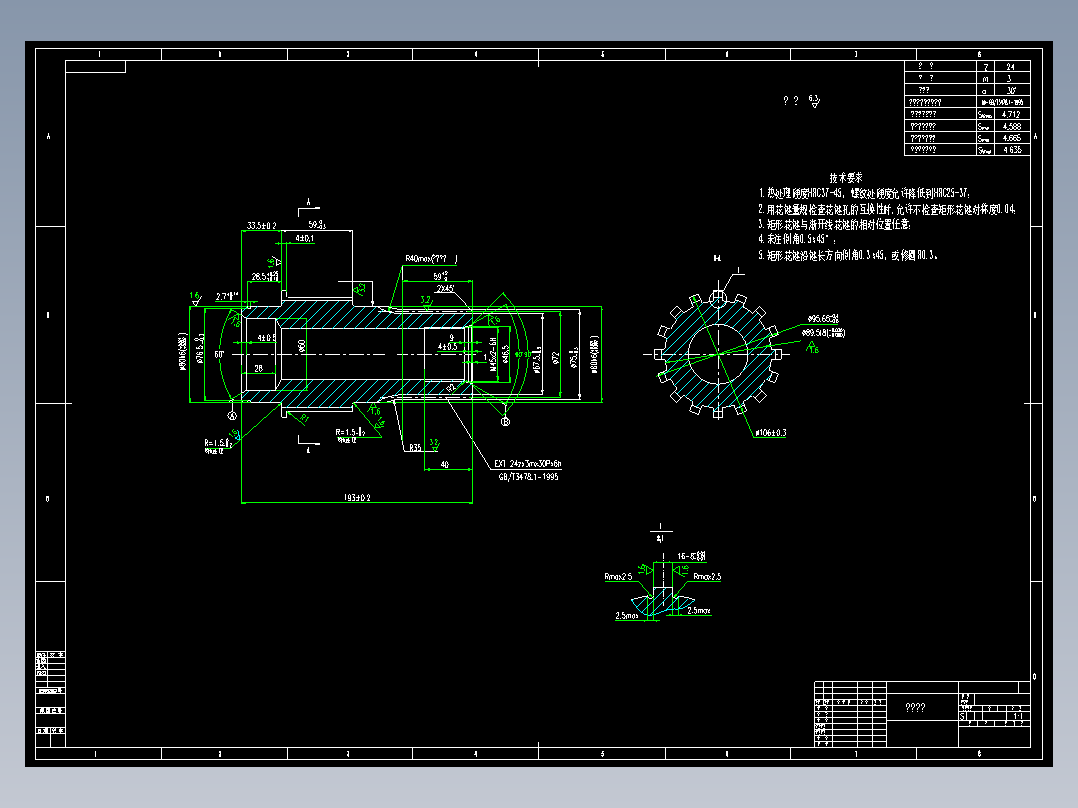
Task: Click technical note 1 about HRC37-45
Action: click(x=865, y=193)
